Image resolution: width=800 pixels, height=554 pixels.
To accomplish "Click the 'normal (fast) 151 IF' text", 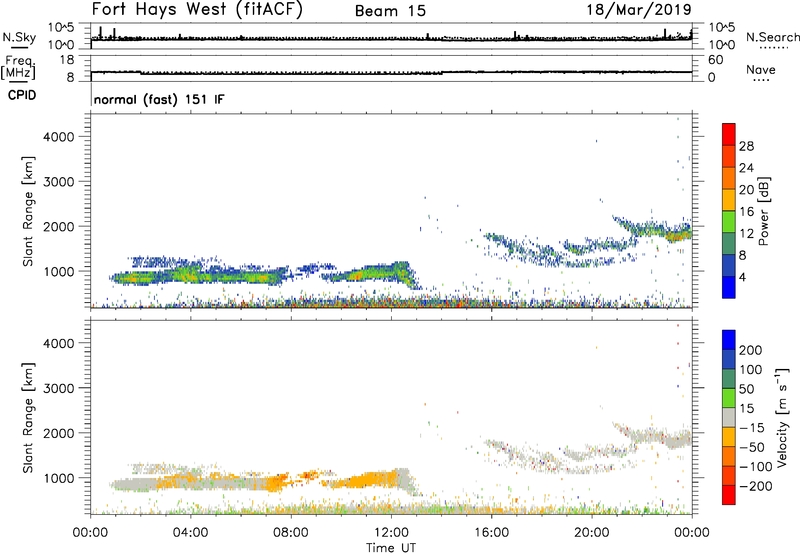I will tap(159, 99).
